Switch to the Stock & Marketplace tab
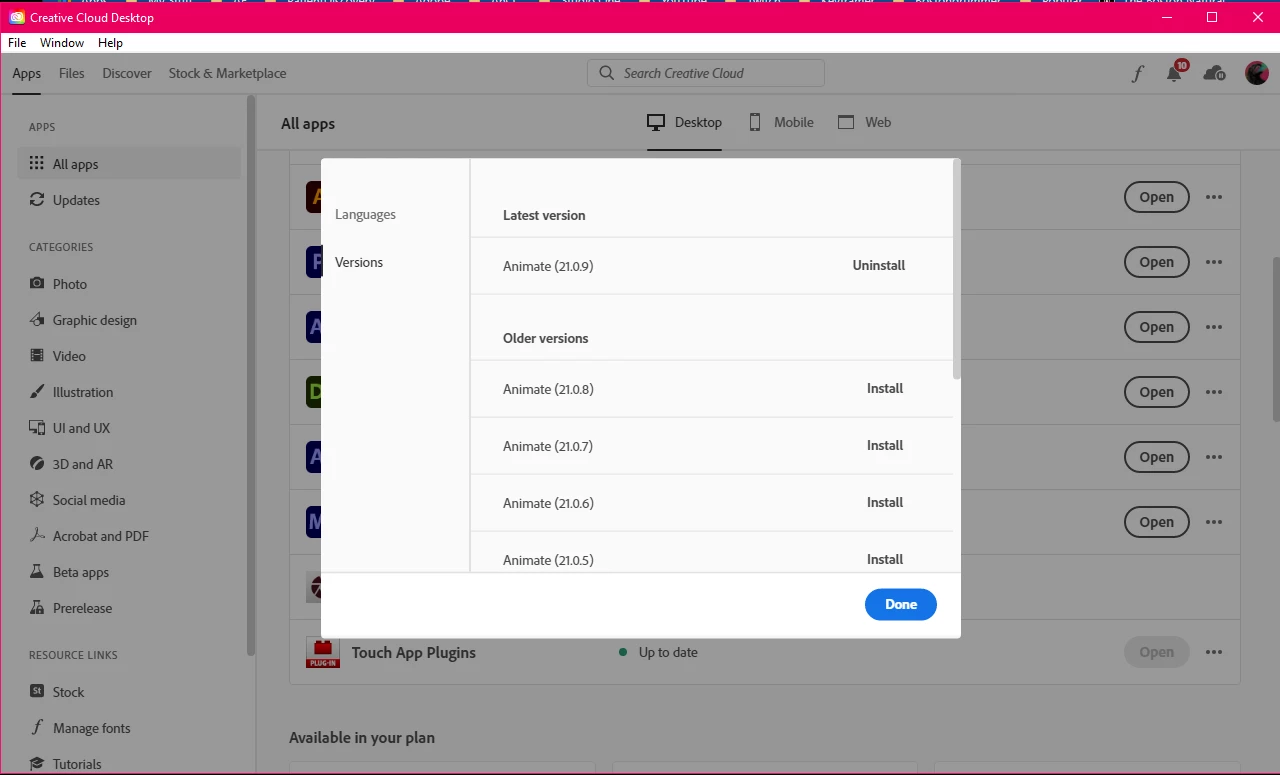 (227, 73)
